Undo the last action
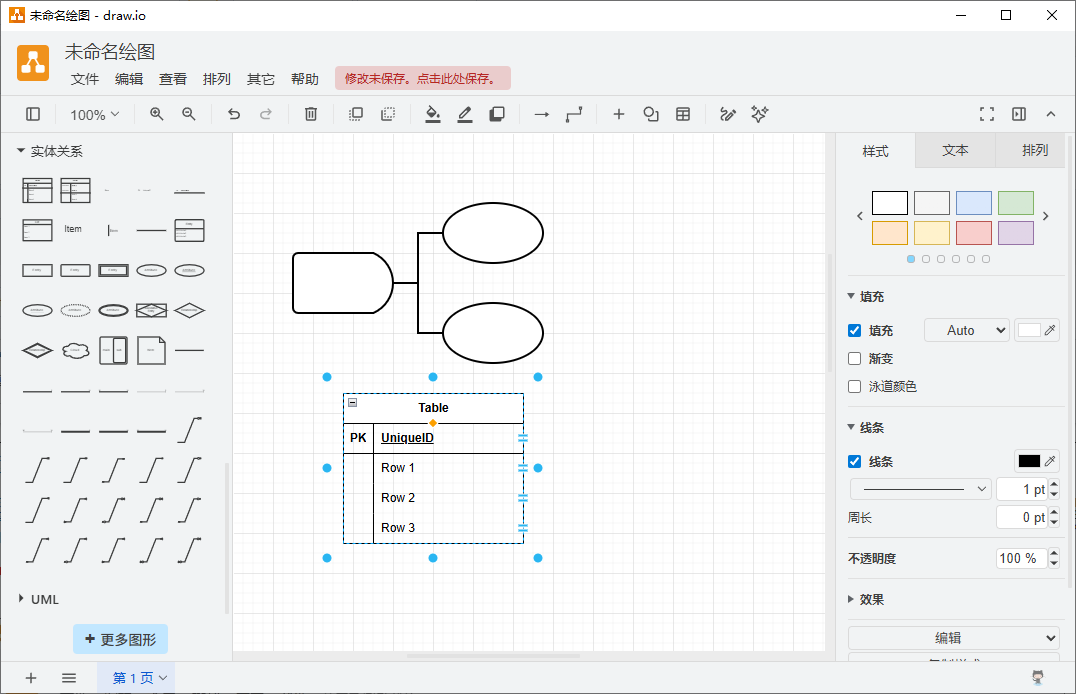The width and height of the screenshot is (1076, 694). (x=234, y=114)
